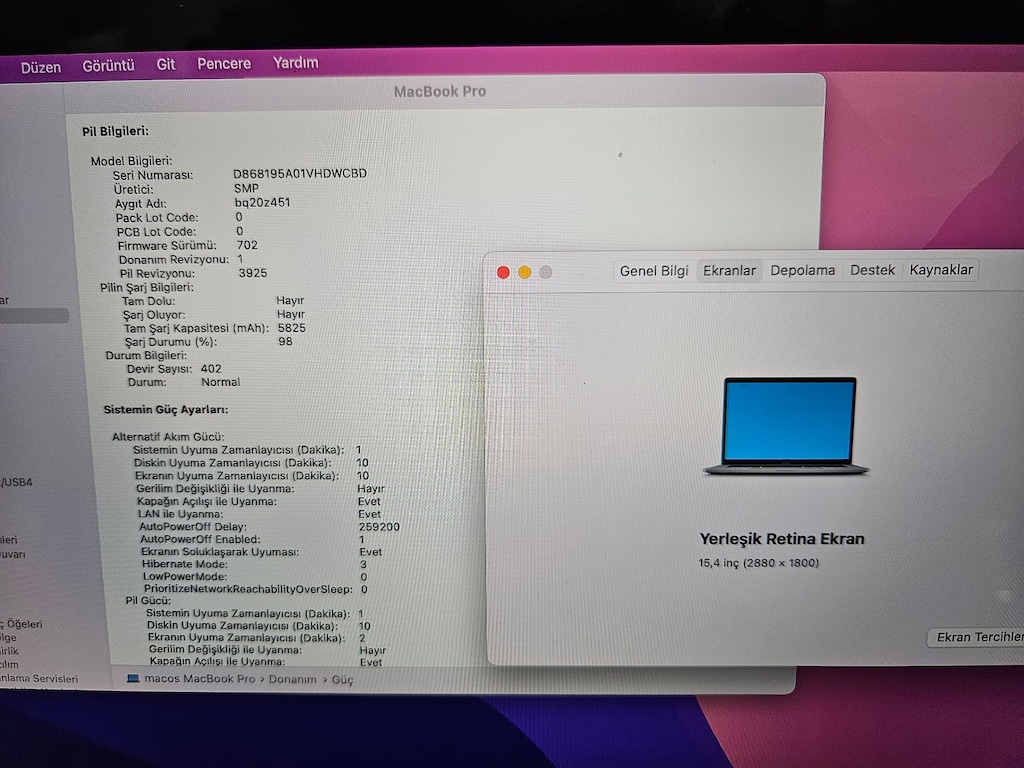Select 'Güç' in the path bar
Image resolution: width=1024 pixels, height=768 pixels.
click(x=343, y=680)
